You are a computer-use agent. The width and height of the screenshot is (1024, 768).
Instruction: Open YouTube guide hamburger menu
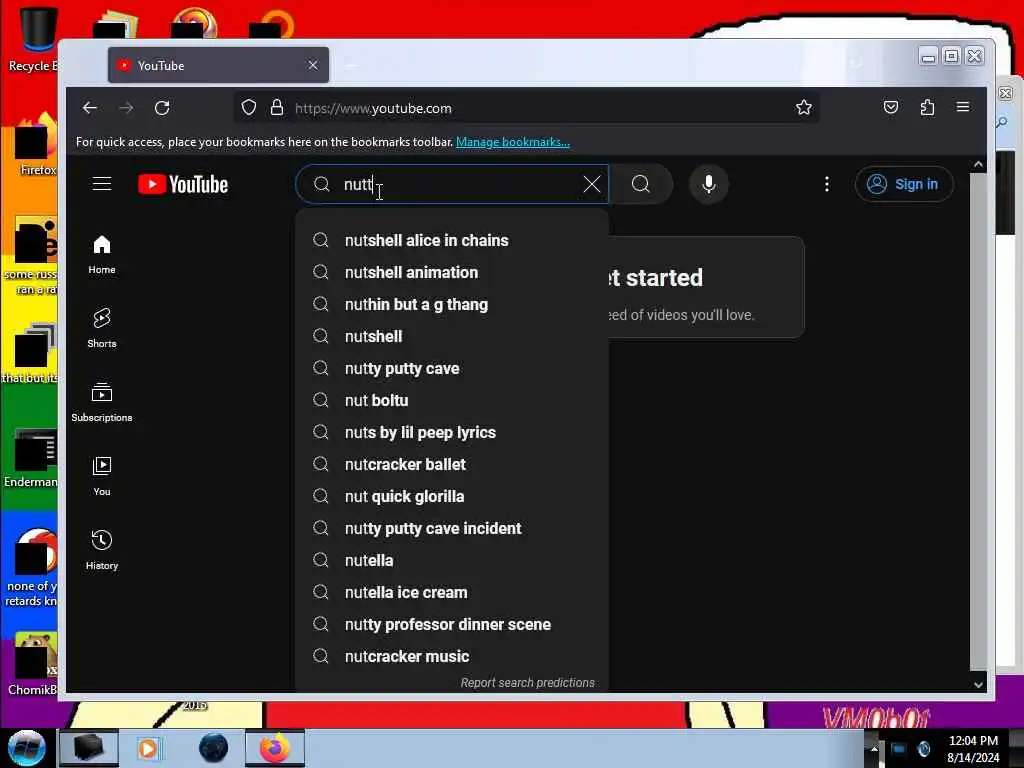click(x=102, y=184)
